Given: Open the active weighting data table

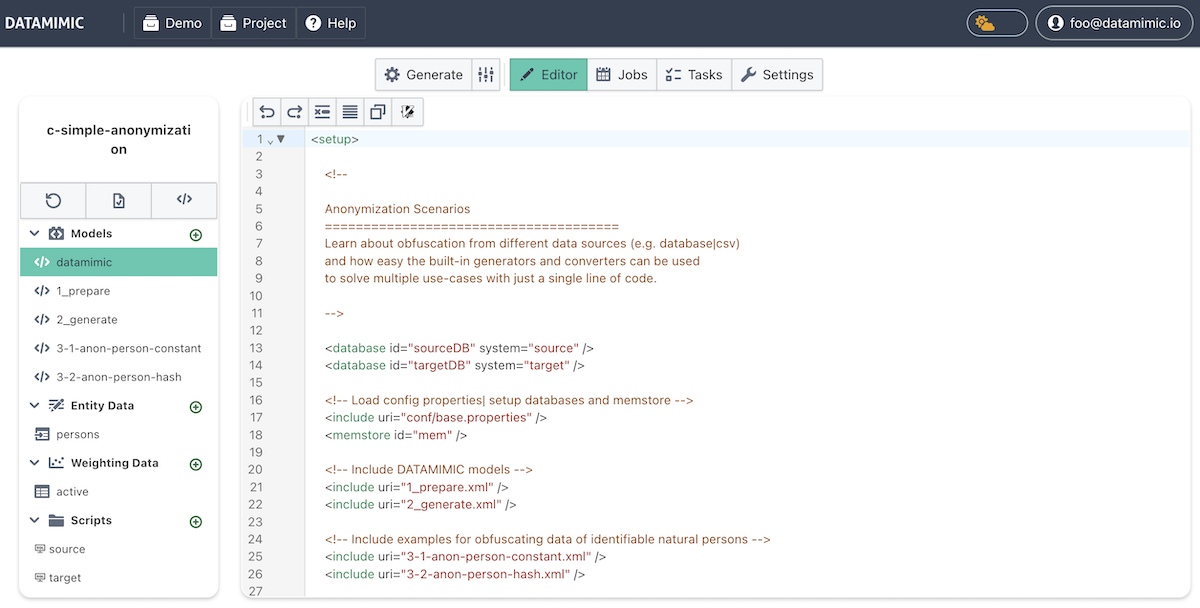Looking at the screenshot, I should (x=119, y=492).
